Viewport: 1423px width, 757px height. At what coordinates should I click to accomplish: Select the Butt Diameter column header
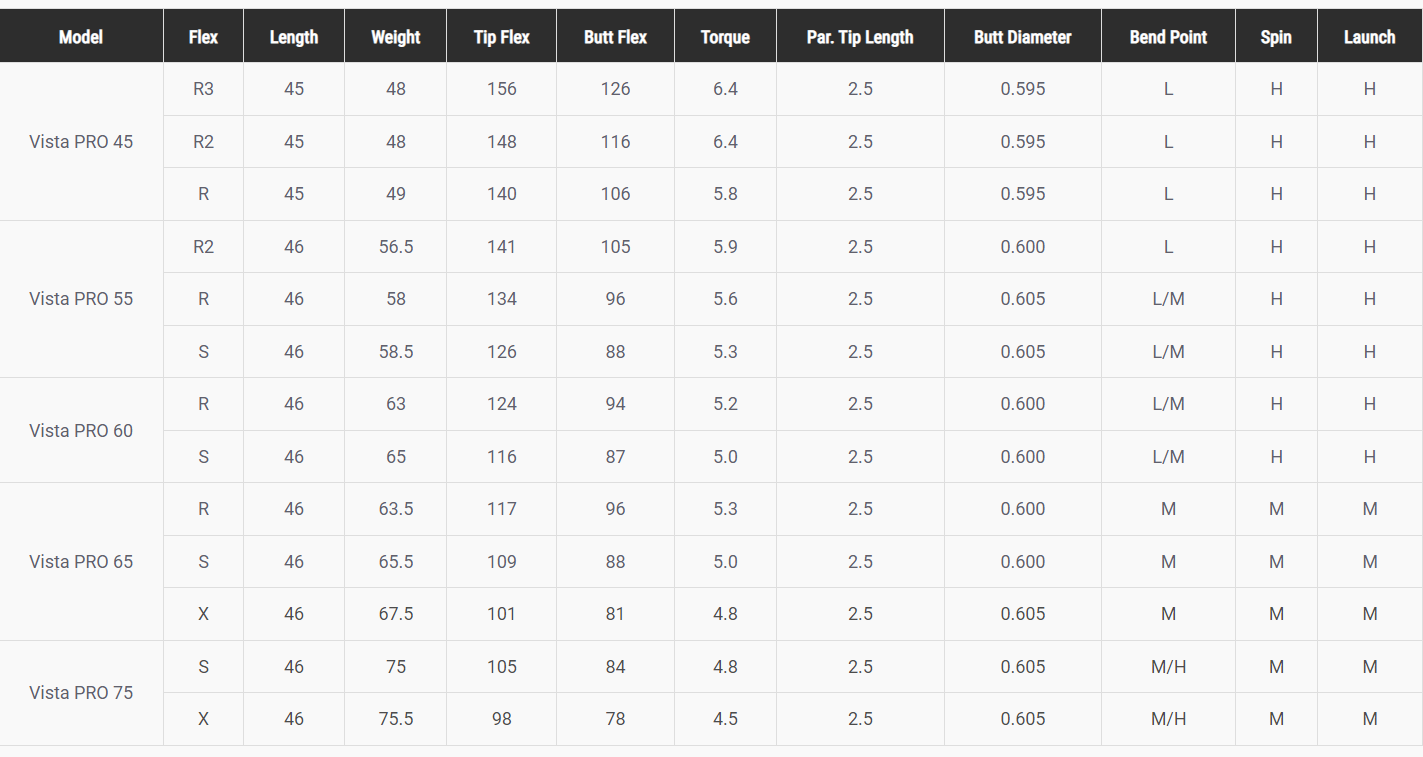pos(1022,37)
